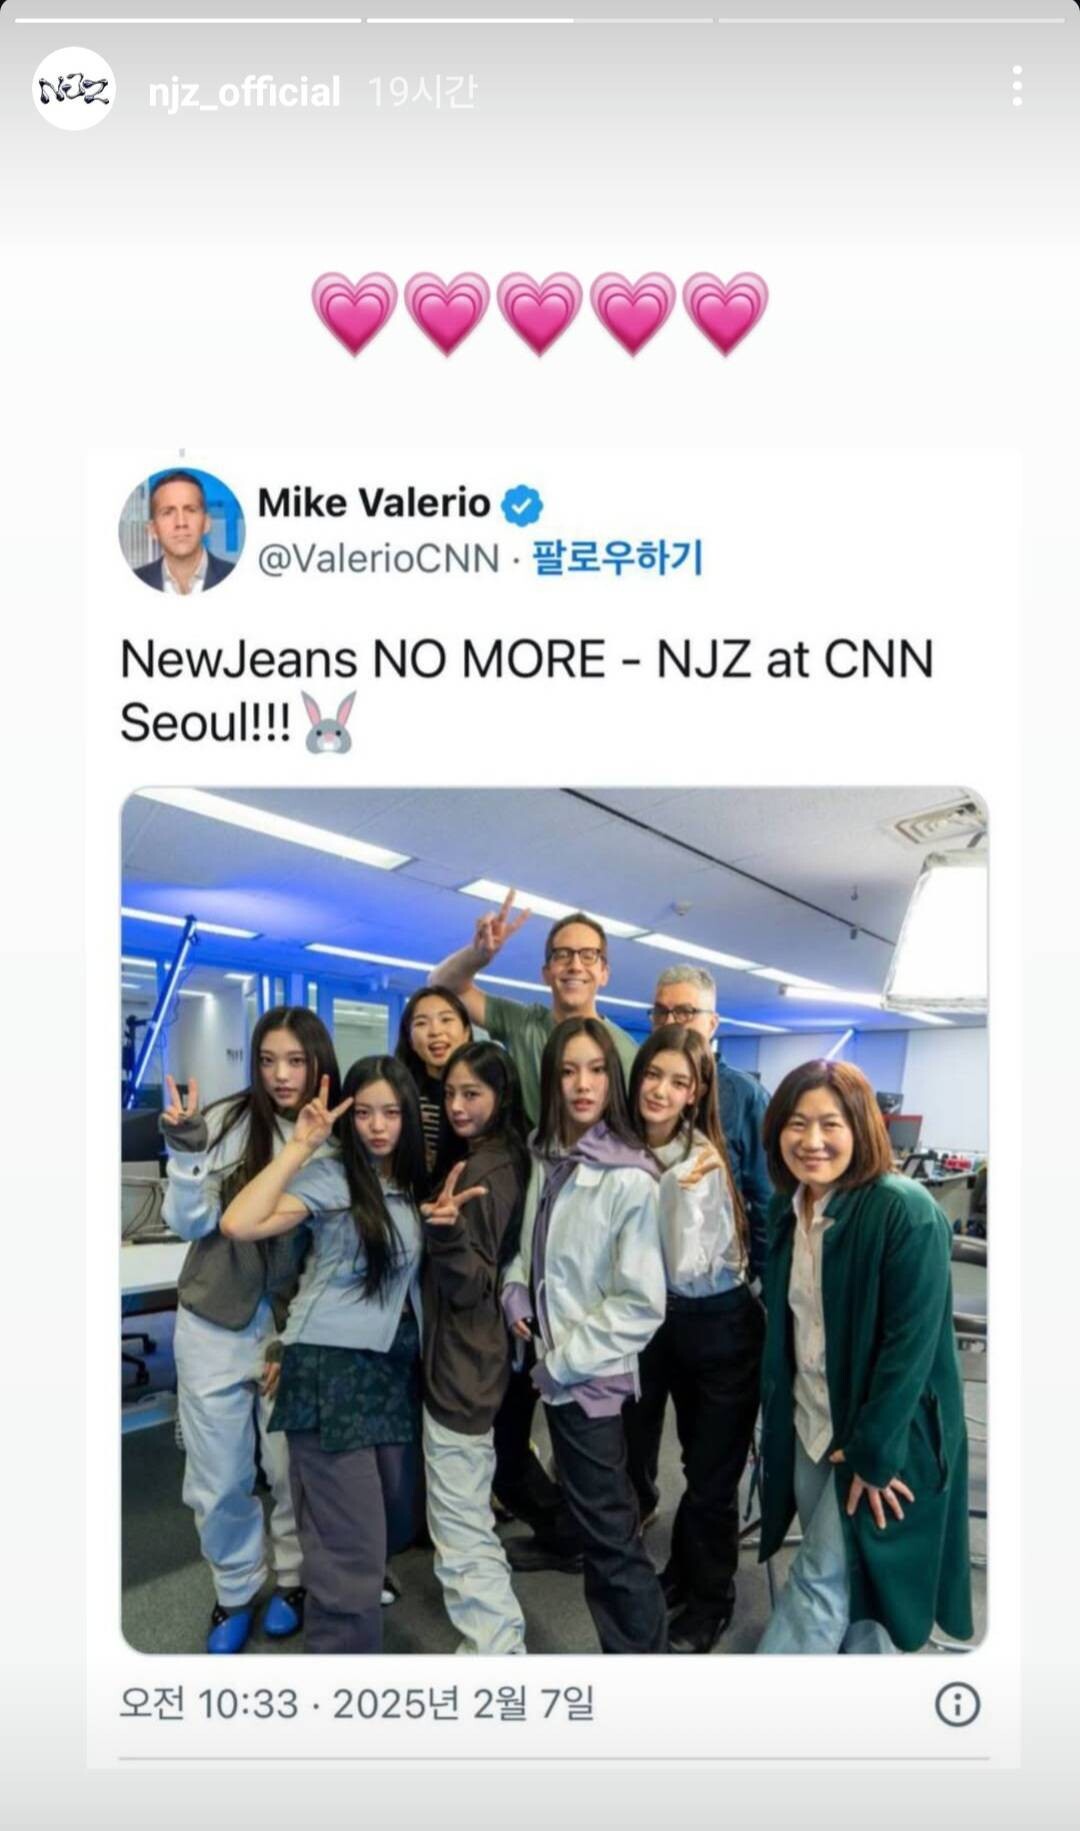Click the @ValerioCNN handle
This screenshot has height=1831, width=1080.
coord(378,559)
